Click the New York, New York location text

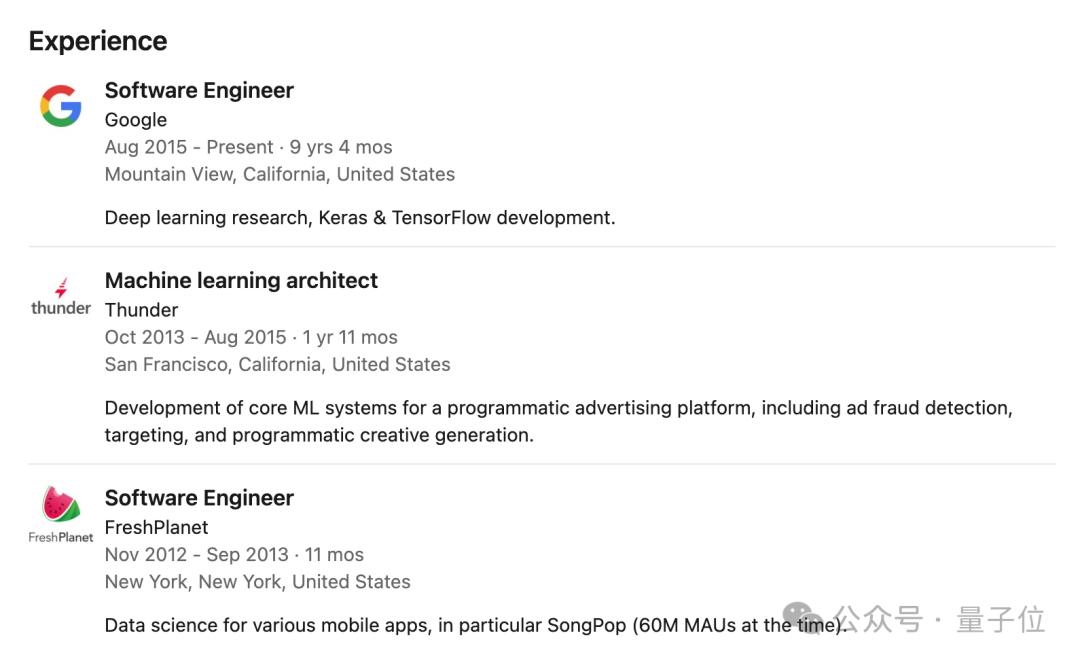click(257, 581)
